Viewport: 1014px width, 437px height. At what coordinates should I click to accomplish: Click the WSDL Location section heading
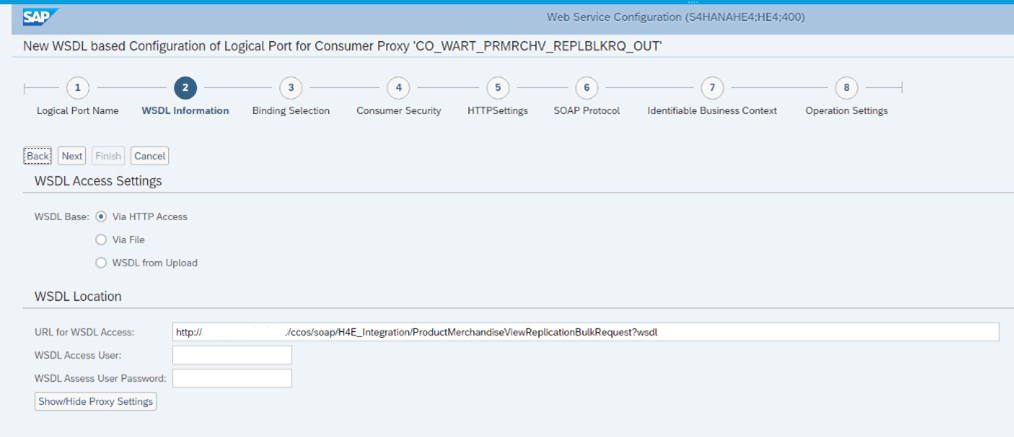point(78,297)
